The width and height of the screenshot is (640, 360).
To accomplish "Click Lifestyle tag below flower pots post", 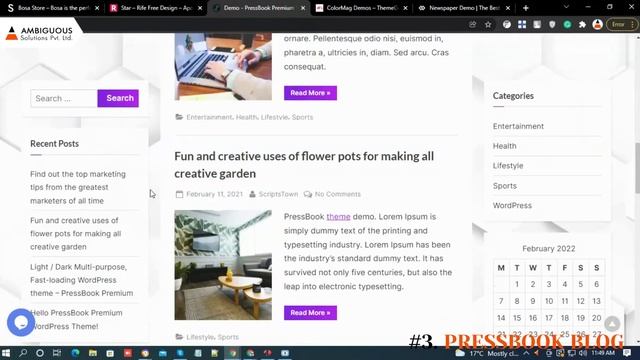I will 200,337.
